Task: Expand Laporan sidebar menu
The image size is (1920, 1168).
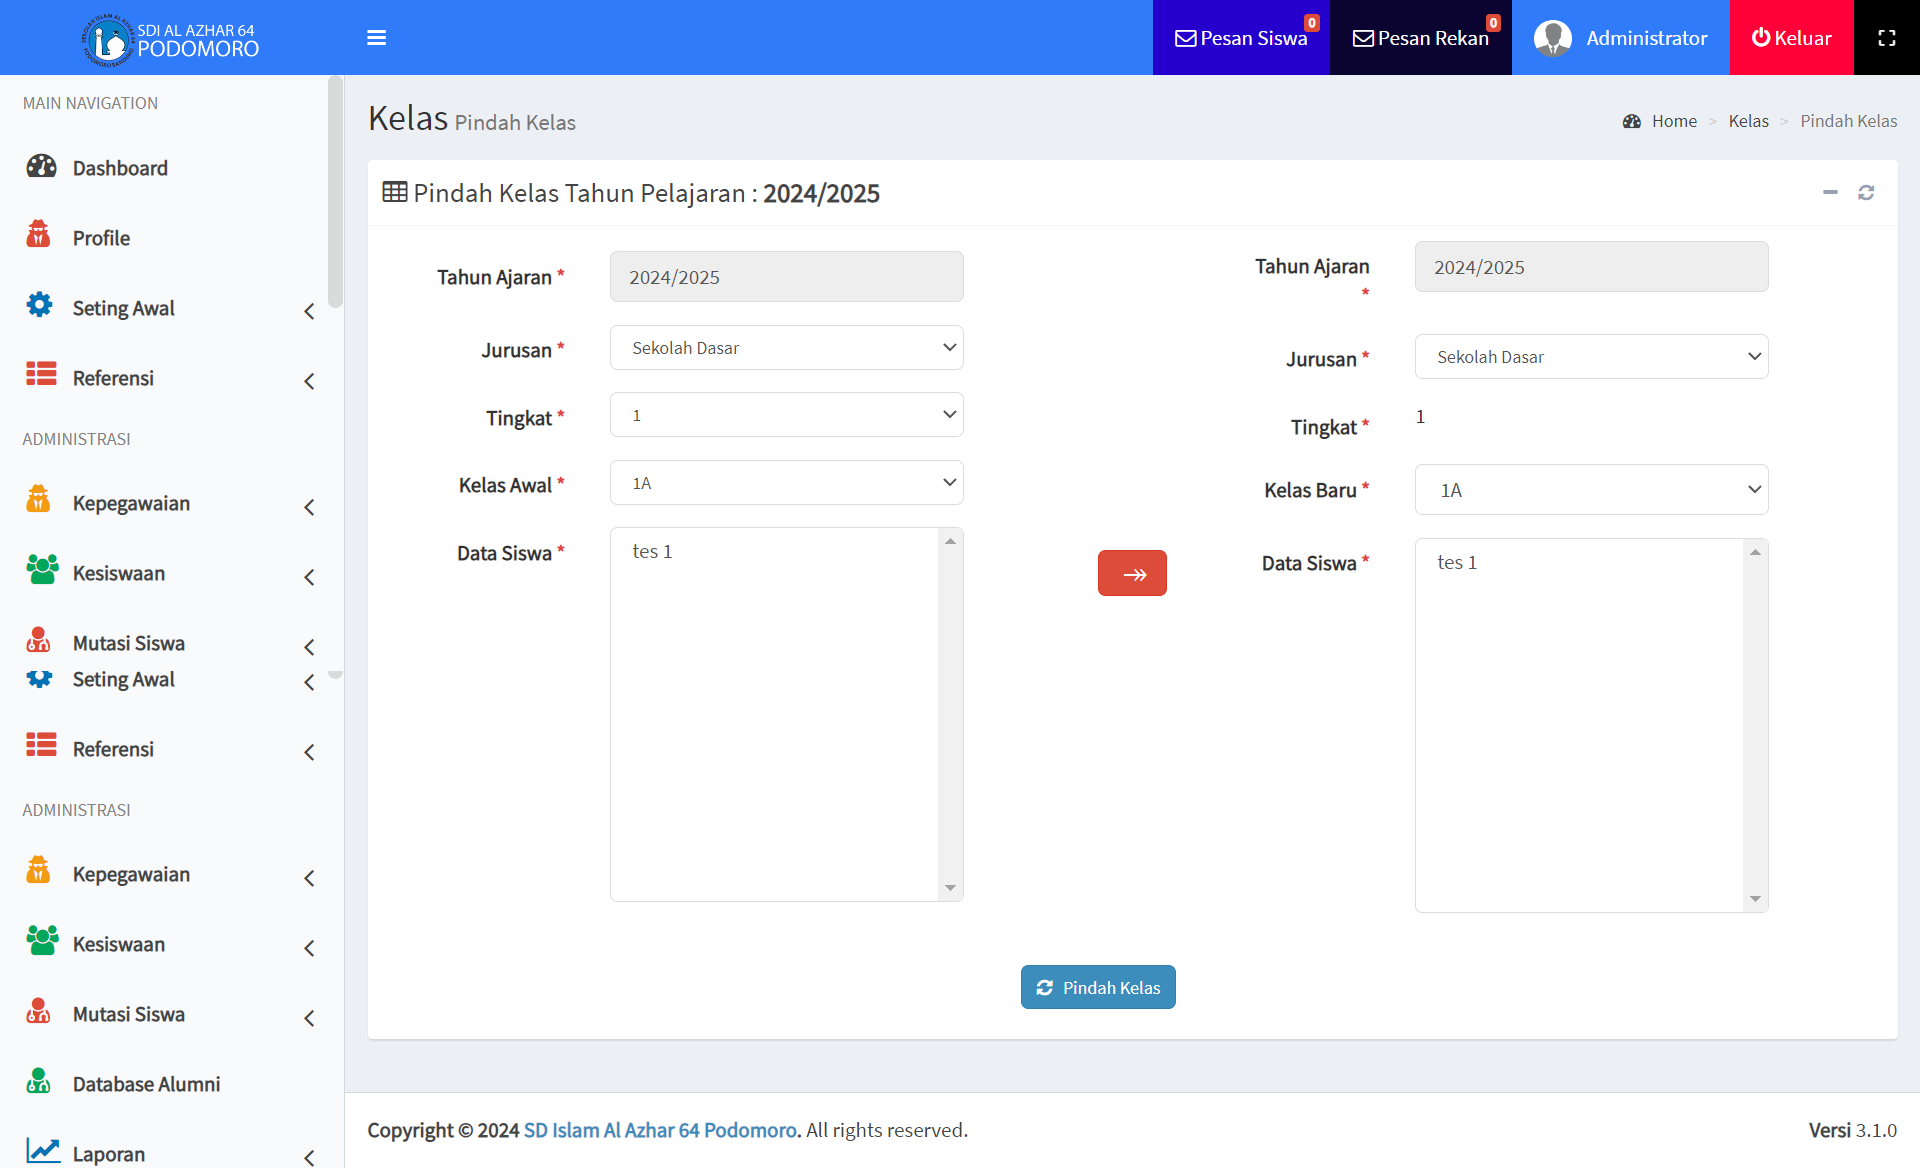Action: coord(109,1153)
